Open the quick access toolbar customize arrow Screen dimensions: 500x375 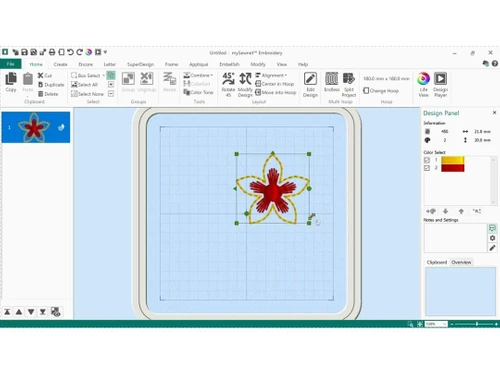(x=105, y=52)
